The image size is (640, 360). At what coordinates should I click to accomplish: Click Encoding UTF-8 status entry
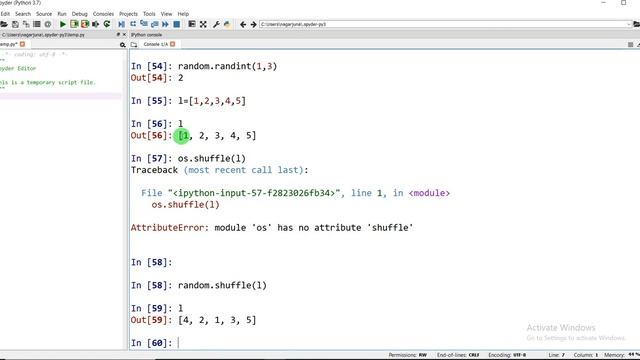[x=507, y=355]
